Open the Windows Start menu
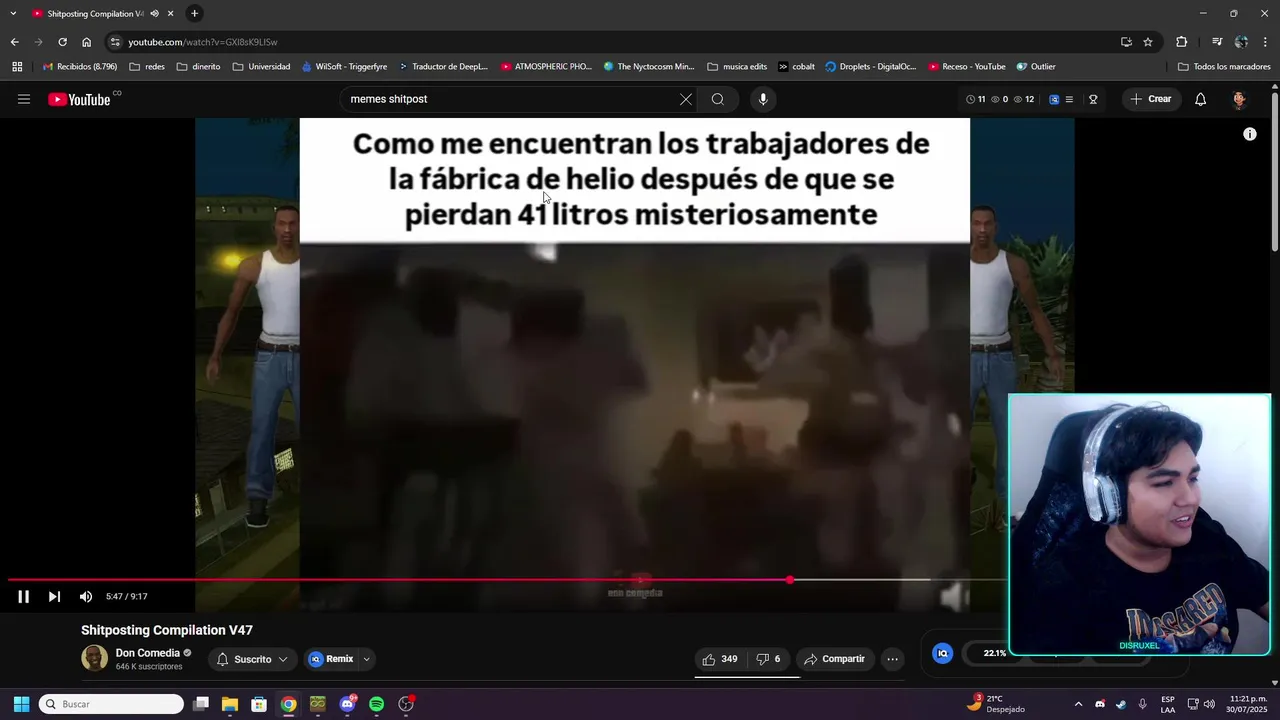 point(21,704)
